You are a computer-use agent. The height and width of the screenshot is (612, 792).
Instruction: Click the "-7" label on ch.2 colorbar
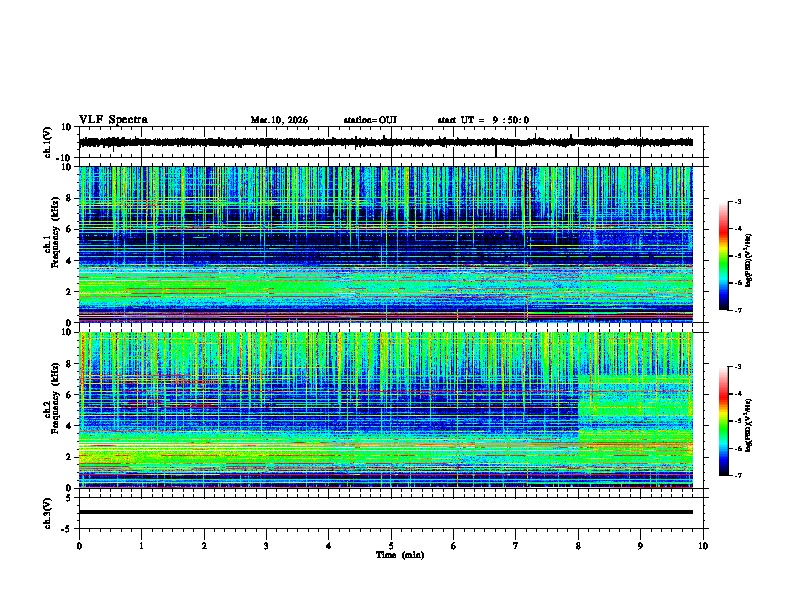(737, 475)
